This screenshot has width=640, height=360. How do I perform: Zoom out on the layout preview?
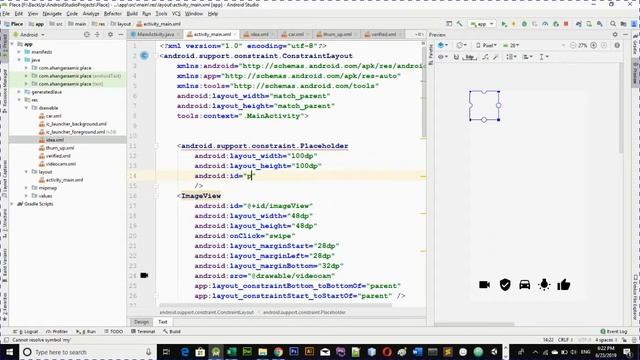point(573,45)
